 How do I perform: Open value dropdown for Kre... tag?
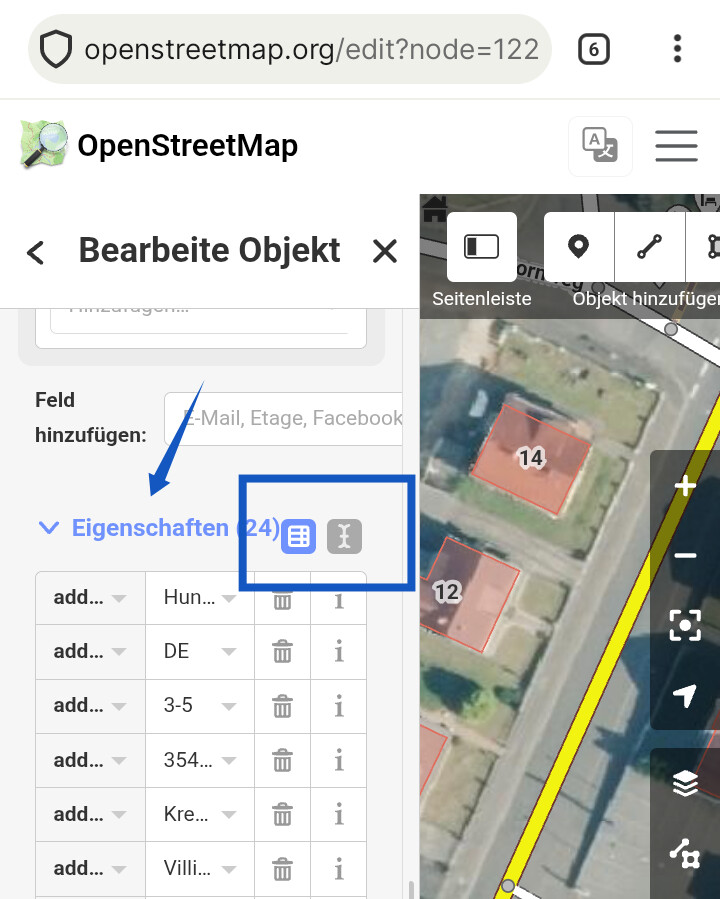229,815
